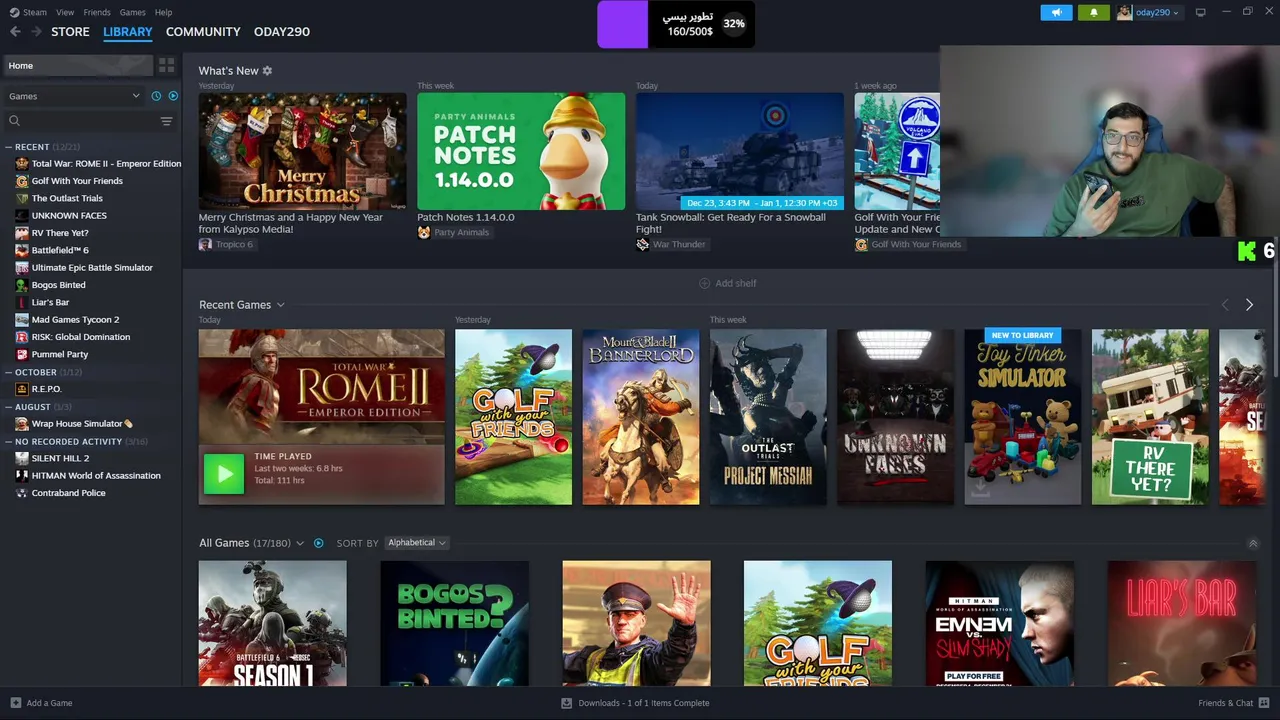
Task: Select the Mount & Blade II Bannerlord cover
Action: click(641, 417)
